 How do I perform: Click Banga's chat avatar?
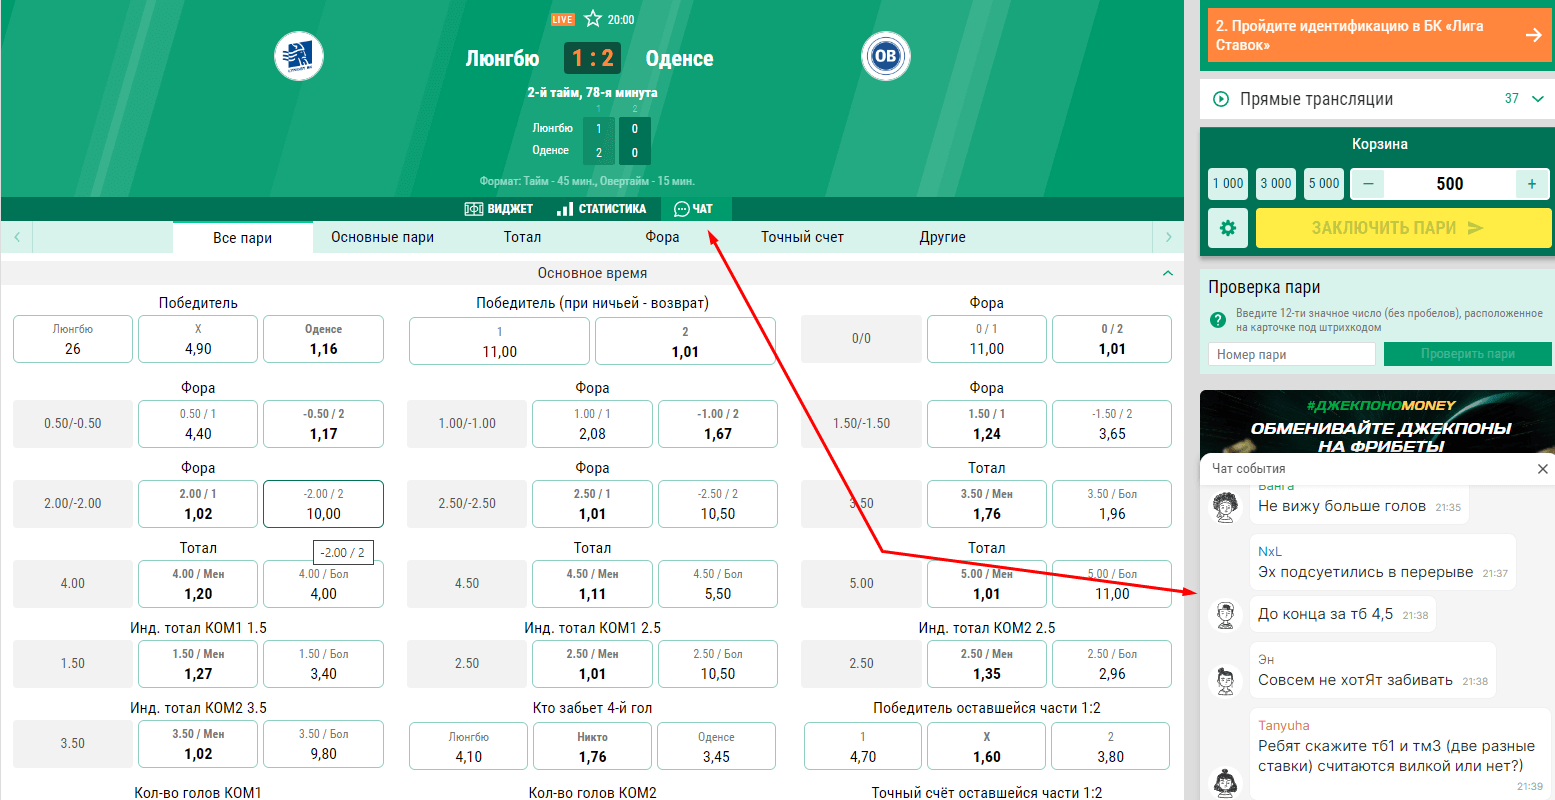coord(1226,507)
